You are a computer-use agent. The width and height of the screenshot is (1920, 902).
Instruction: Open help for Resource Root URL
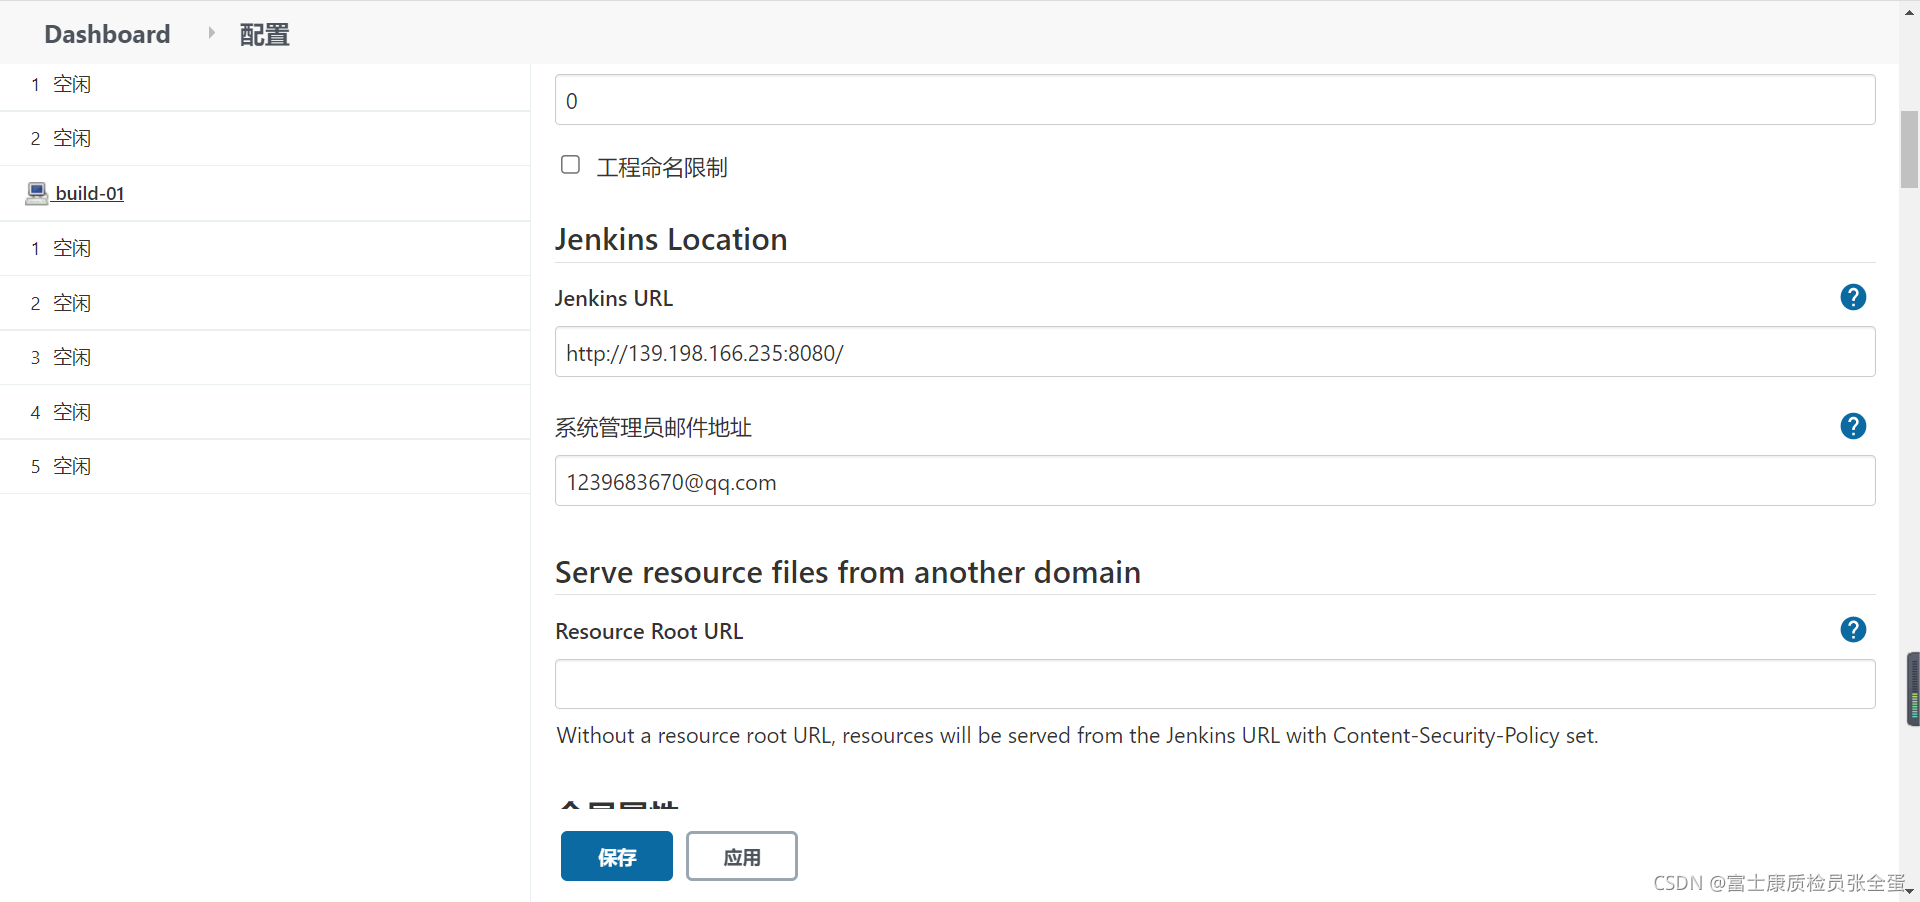(1853, 630)
